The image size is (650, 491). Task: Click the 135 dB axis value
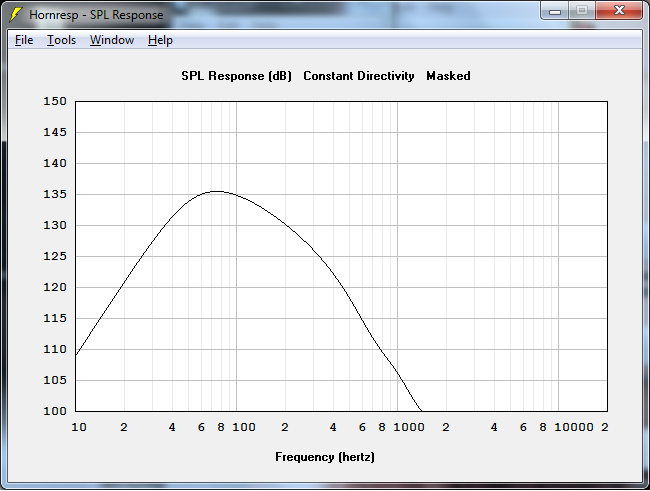pyautogui.click(x=55, y=194)
